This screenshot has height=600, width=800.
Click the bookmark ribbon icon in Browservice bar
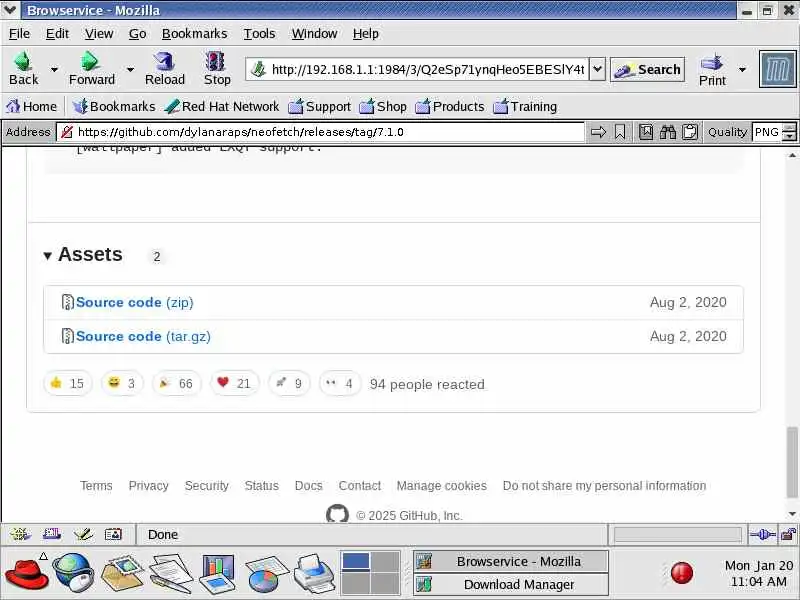(x=620, y=133)
